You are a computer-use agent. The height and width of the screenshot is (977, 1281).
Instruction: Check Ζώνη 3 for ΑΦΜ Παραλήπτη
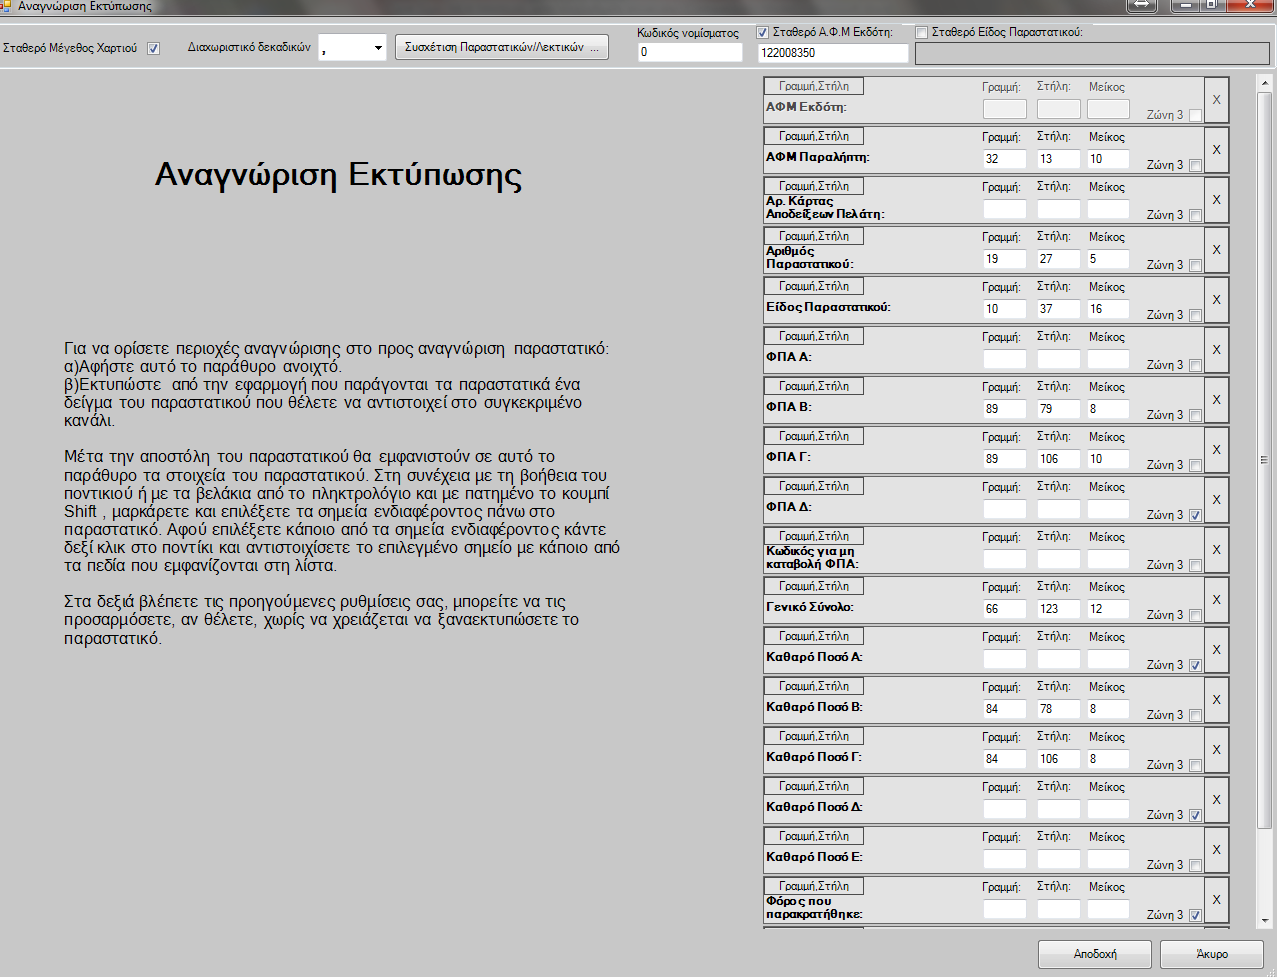[1196, 165]
